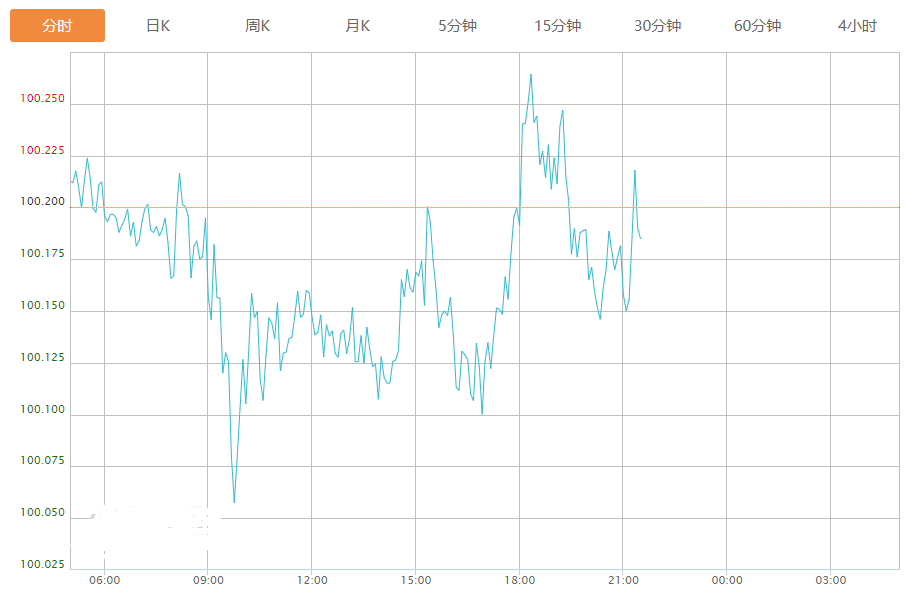The width and height of the screenshot is (907, 591).
Task: Click the 09:00 time axis label
Action: click(208, 580)
